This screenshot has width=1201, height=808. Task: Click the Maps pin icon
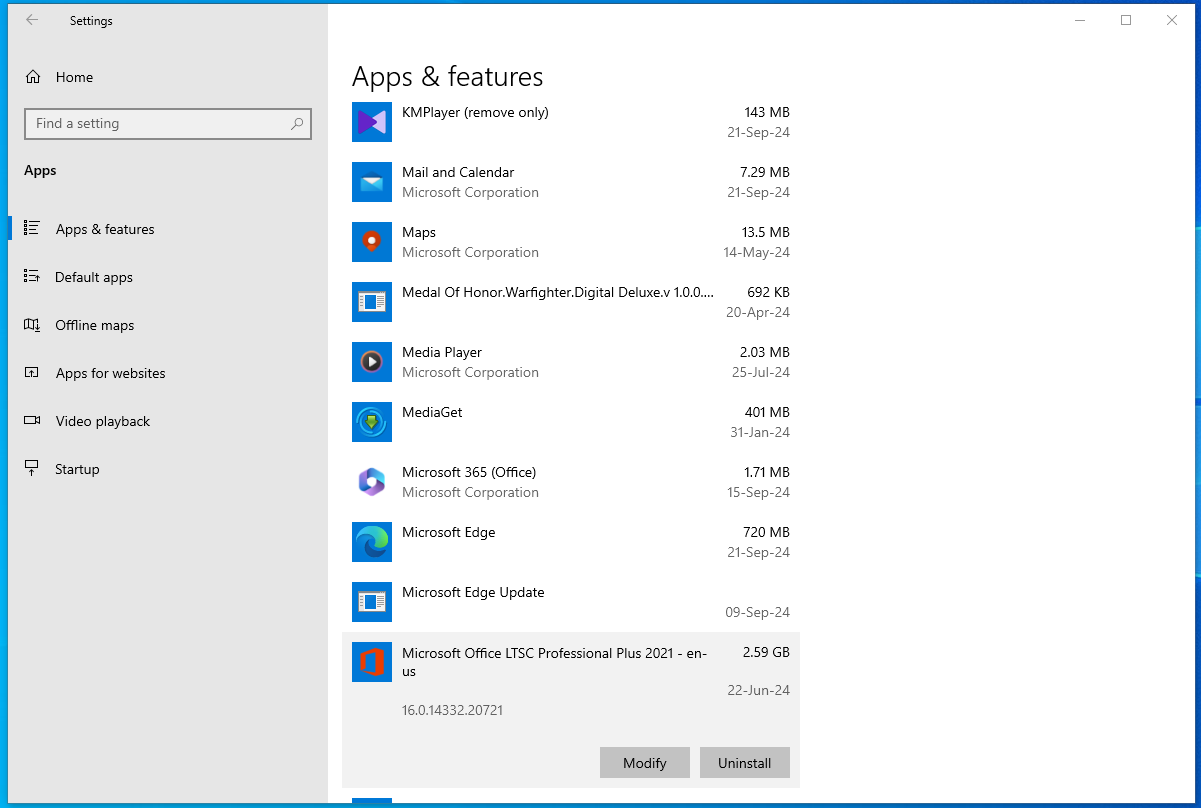tap(372, 242)
